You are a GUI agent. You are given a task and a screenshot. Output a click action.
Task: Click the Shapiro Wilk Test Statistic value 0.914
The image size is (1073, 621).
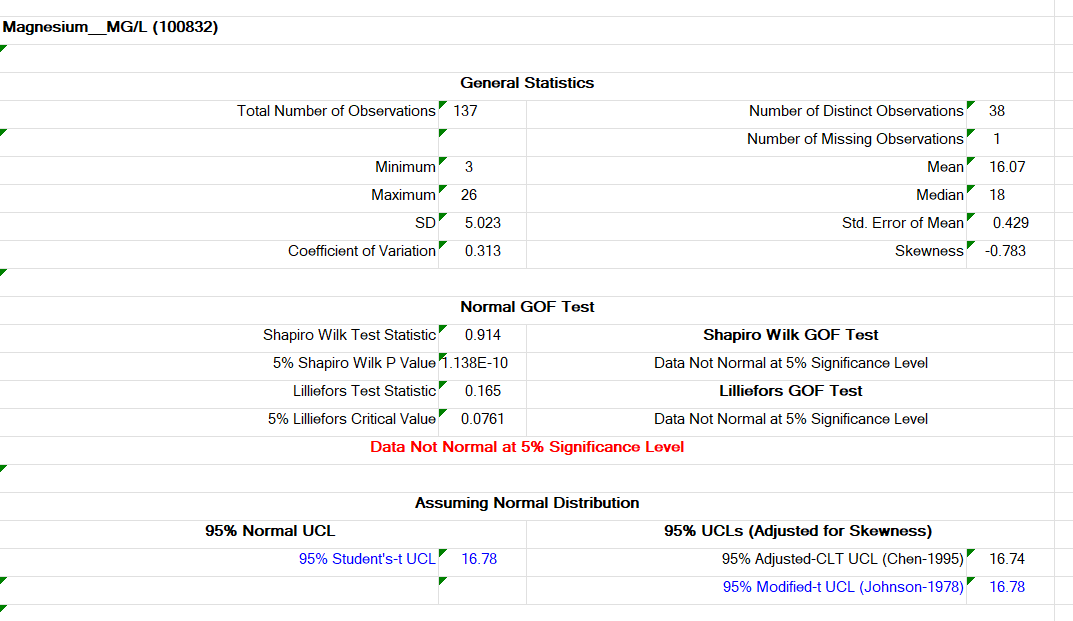coord(482,335)
